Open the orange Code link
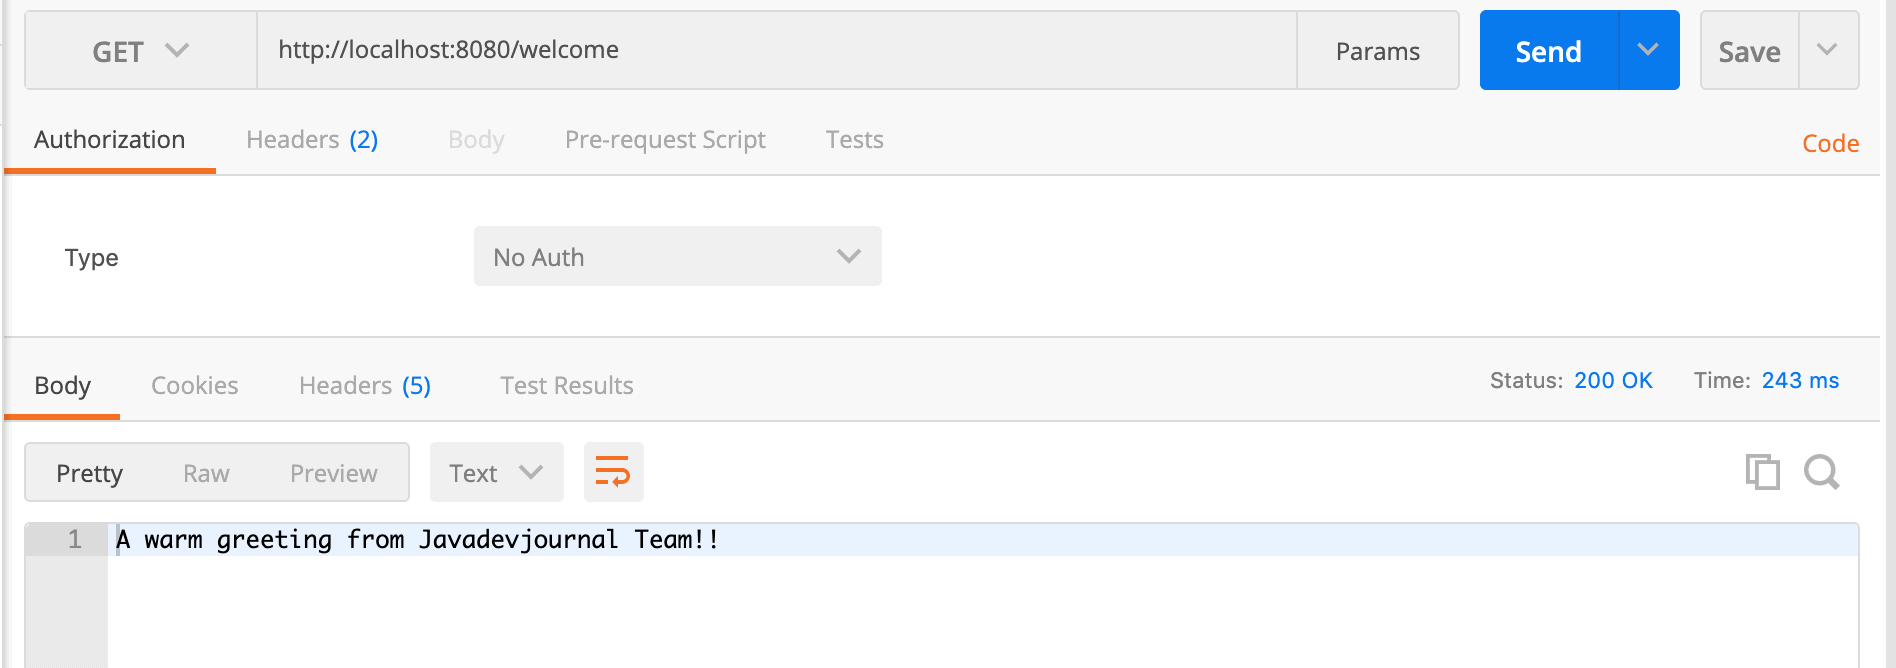Image resolution: width=1896 pixels, height=668 pixels. pyautogui.click(x=1830, y=144)
